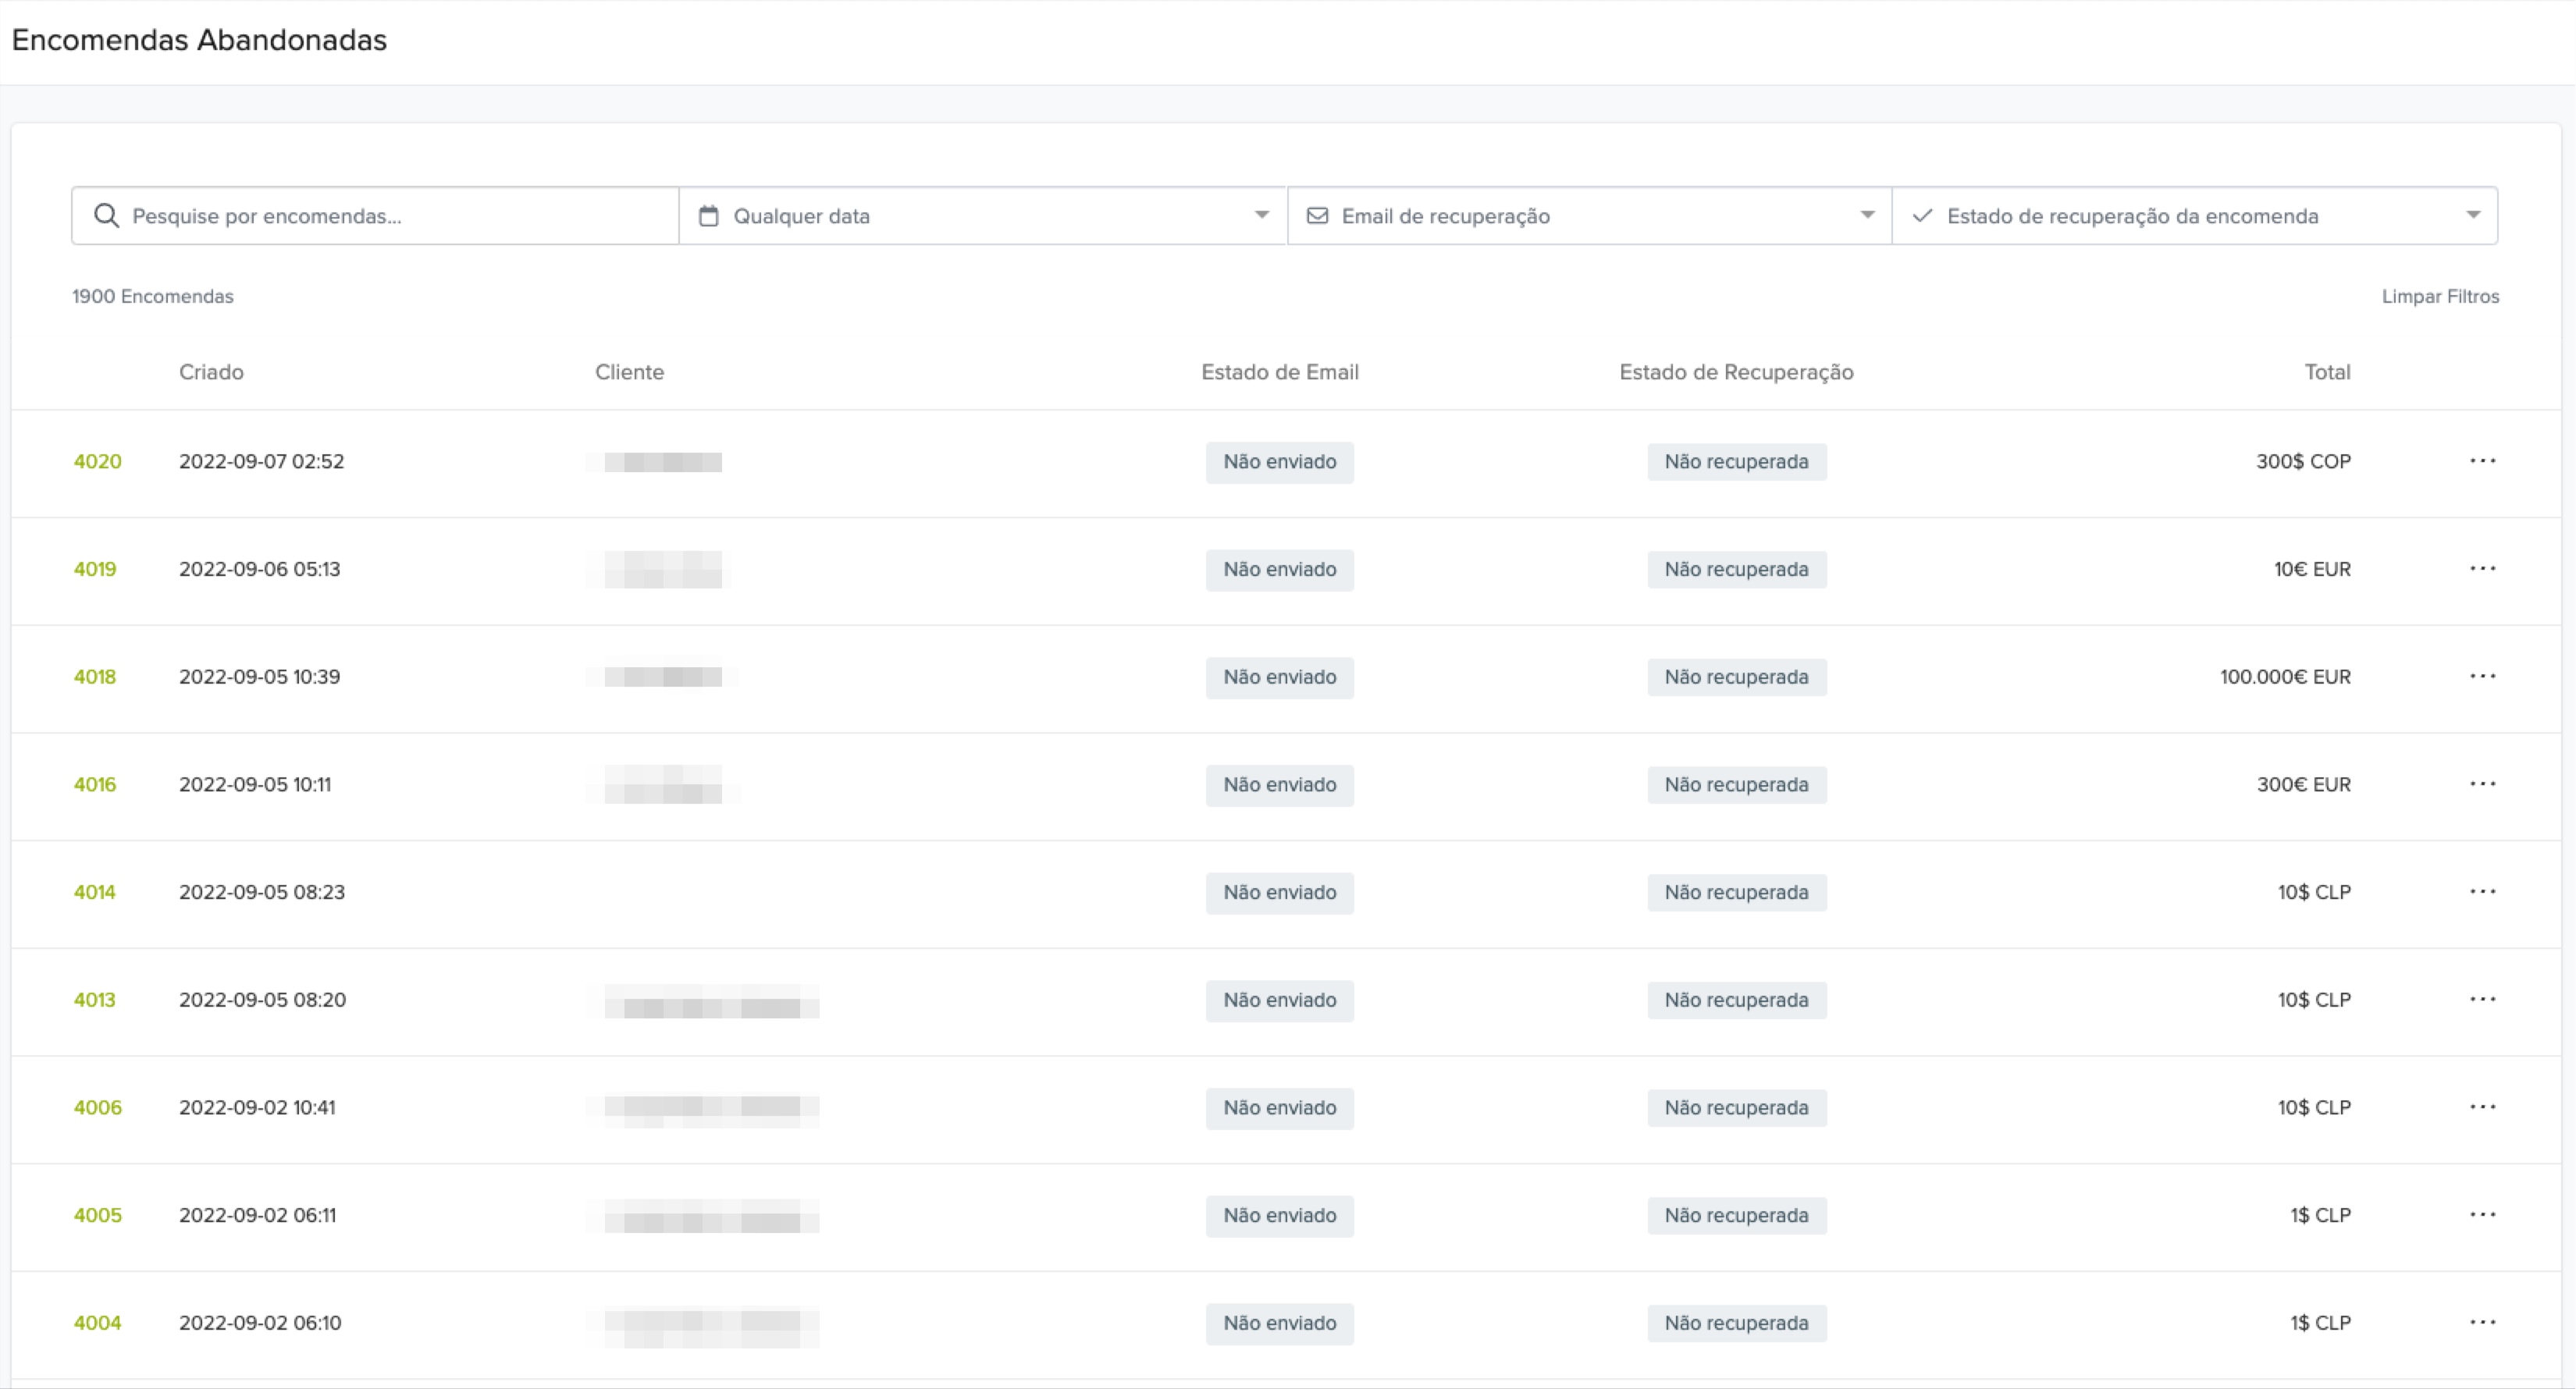Expand the Qualquer data dropdown
This screenshot has height=1389, width=2576.
click(1261, 216)
